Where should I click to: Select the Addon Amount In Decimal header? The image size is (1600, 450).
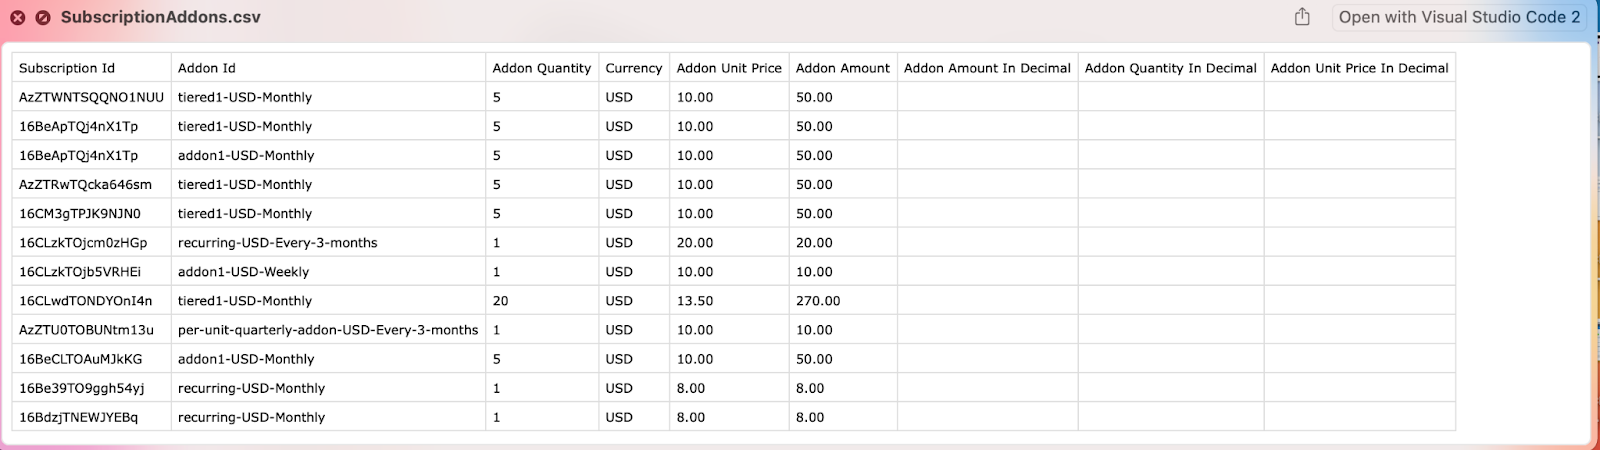coord(987,68)
